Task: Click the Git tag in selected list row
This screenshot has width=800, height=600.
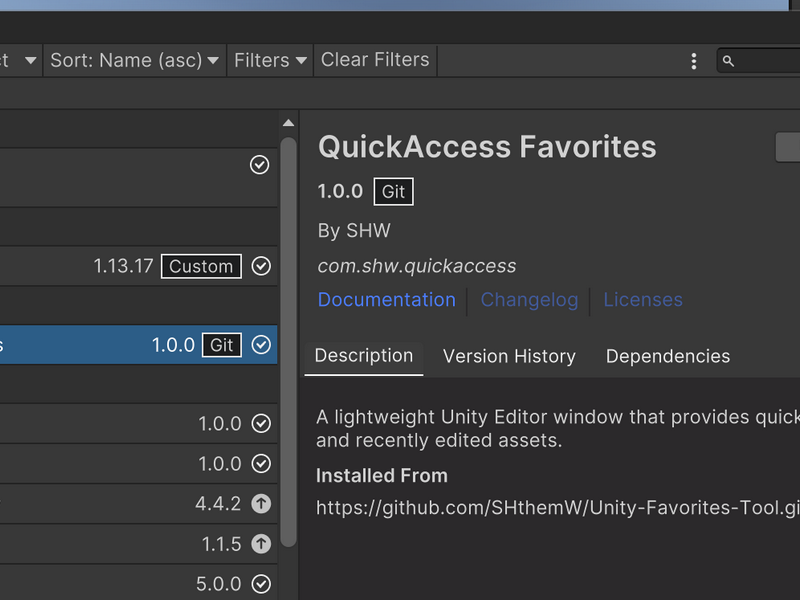Action: [x=222, y=345]
